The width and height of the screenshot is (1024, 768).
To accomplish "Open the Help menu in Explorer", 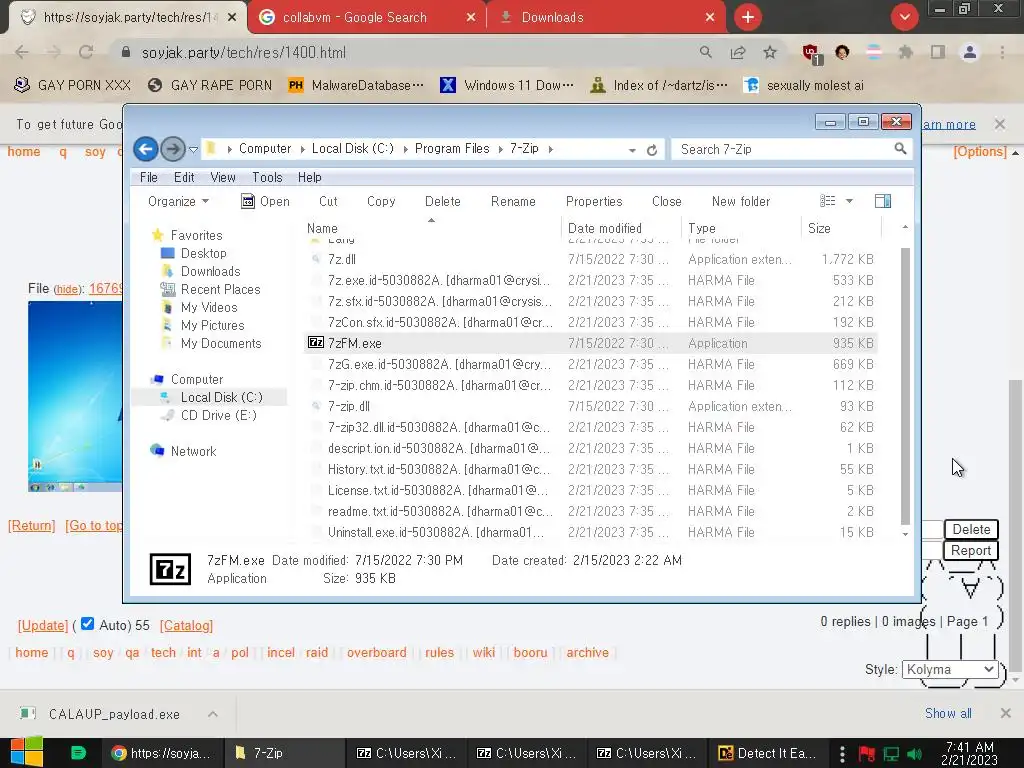I will (x=310, y=177).
